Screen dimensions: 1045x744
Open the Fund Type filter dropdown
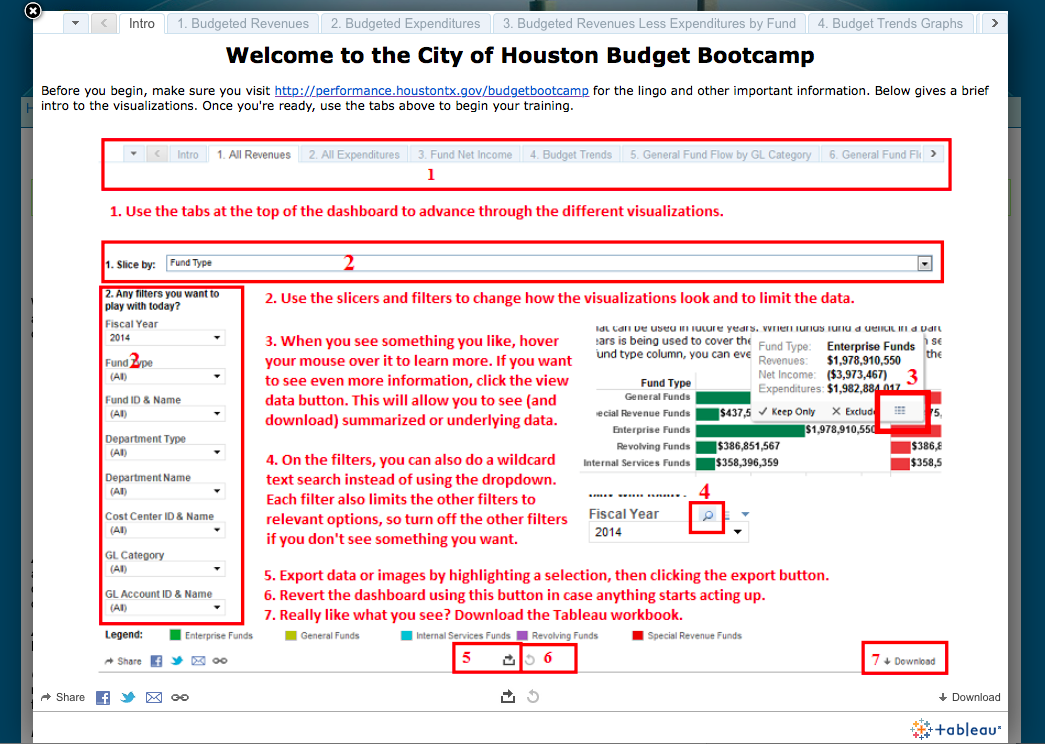click(165, 377)
